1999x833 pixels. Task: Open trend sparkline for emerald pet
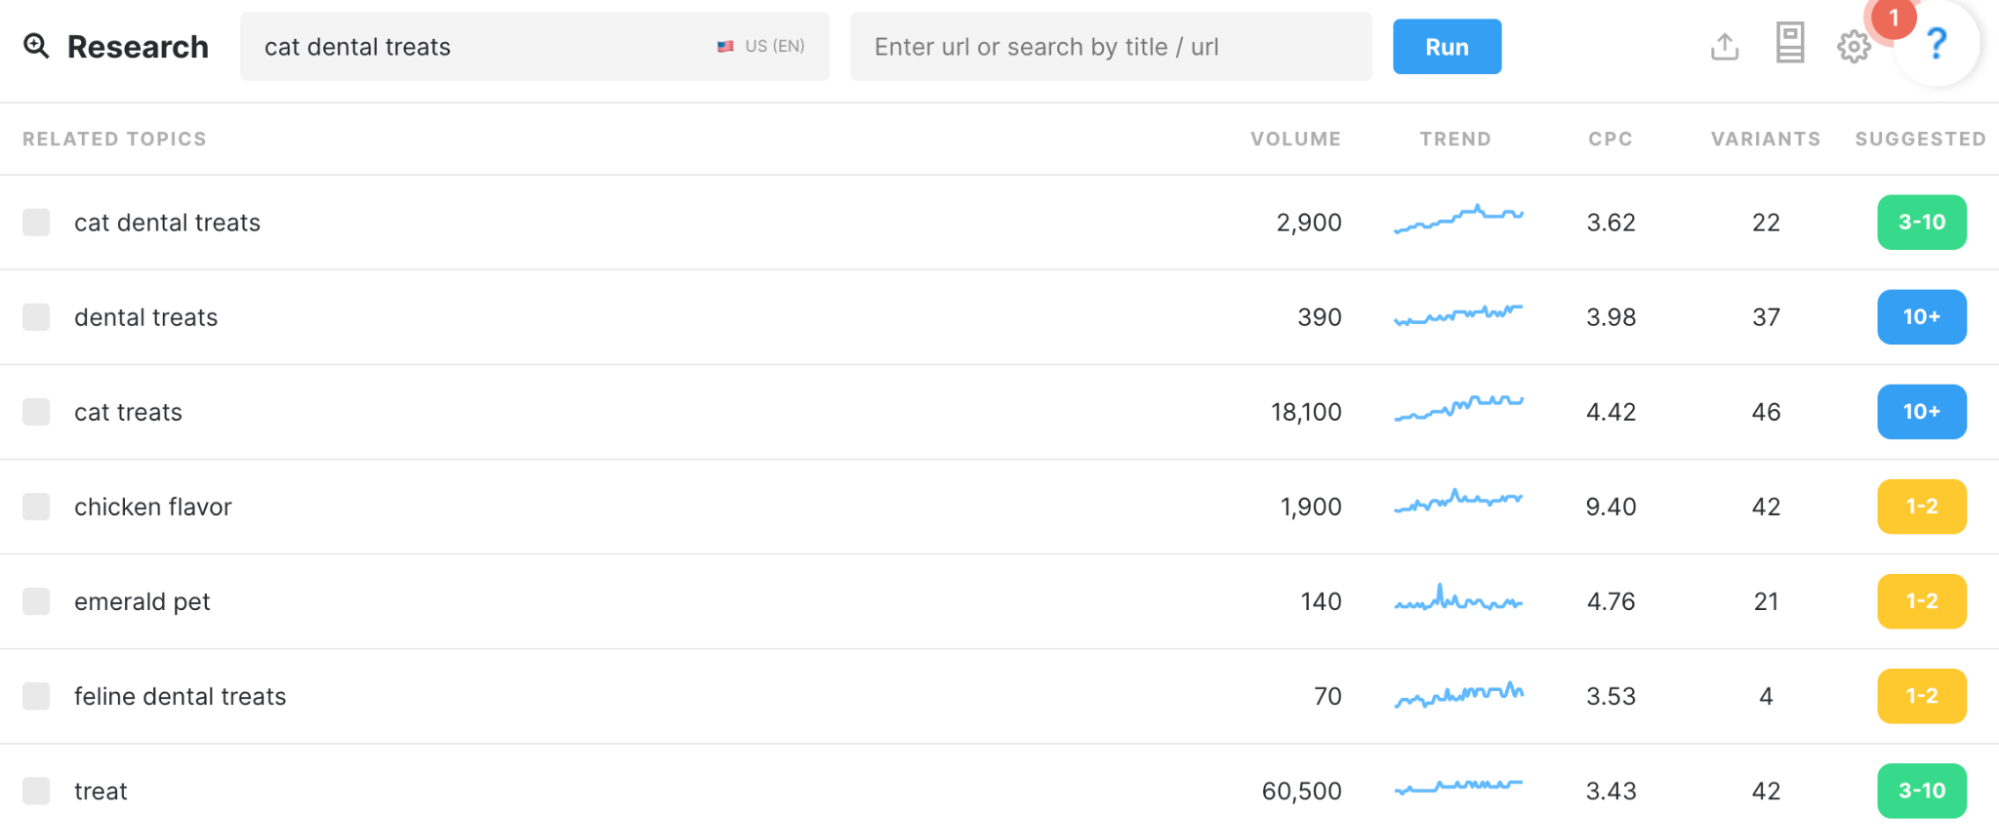(1458, 600)
